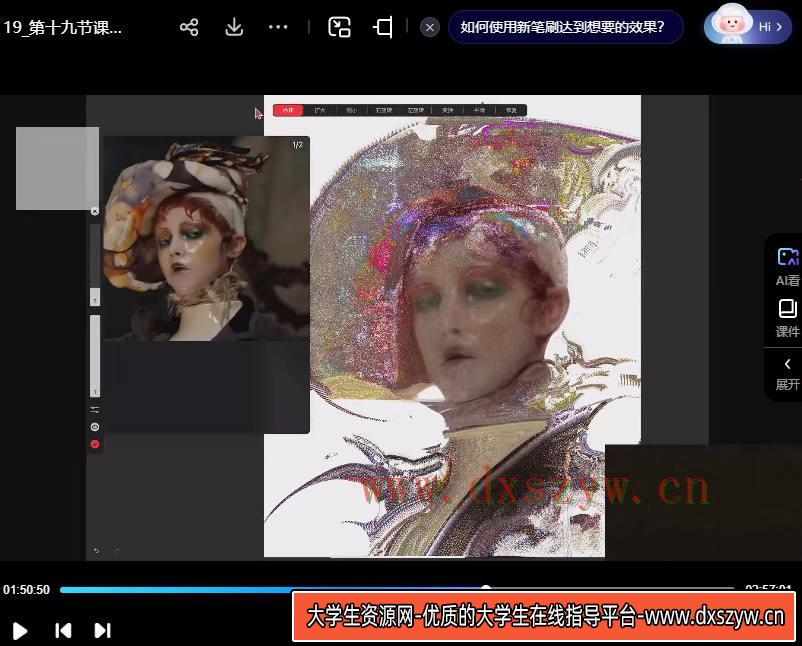Skip to the previous video
The height and width of the screenshot is (646, 802).
coord(63,631)
